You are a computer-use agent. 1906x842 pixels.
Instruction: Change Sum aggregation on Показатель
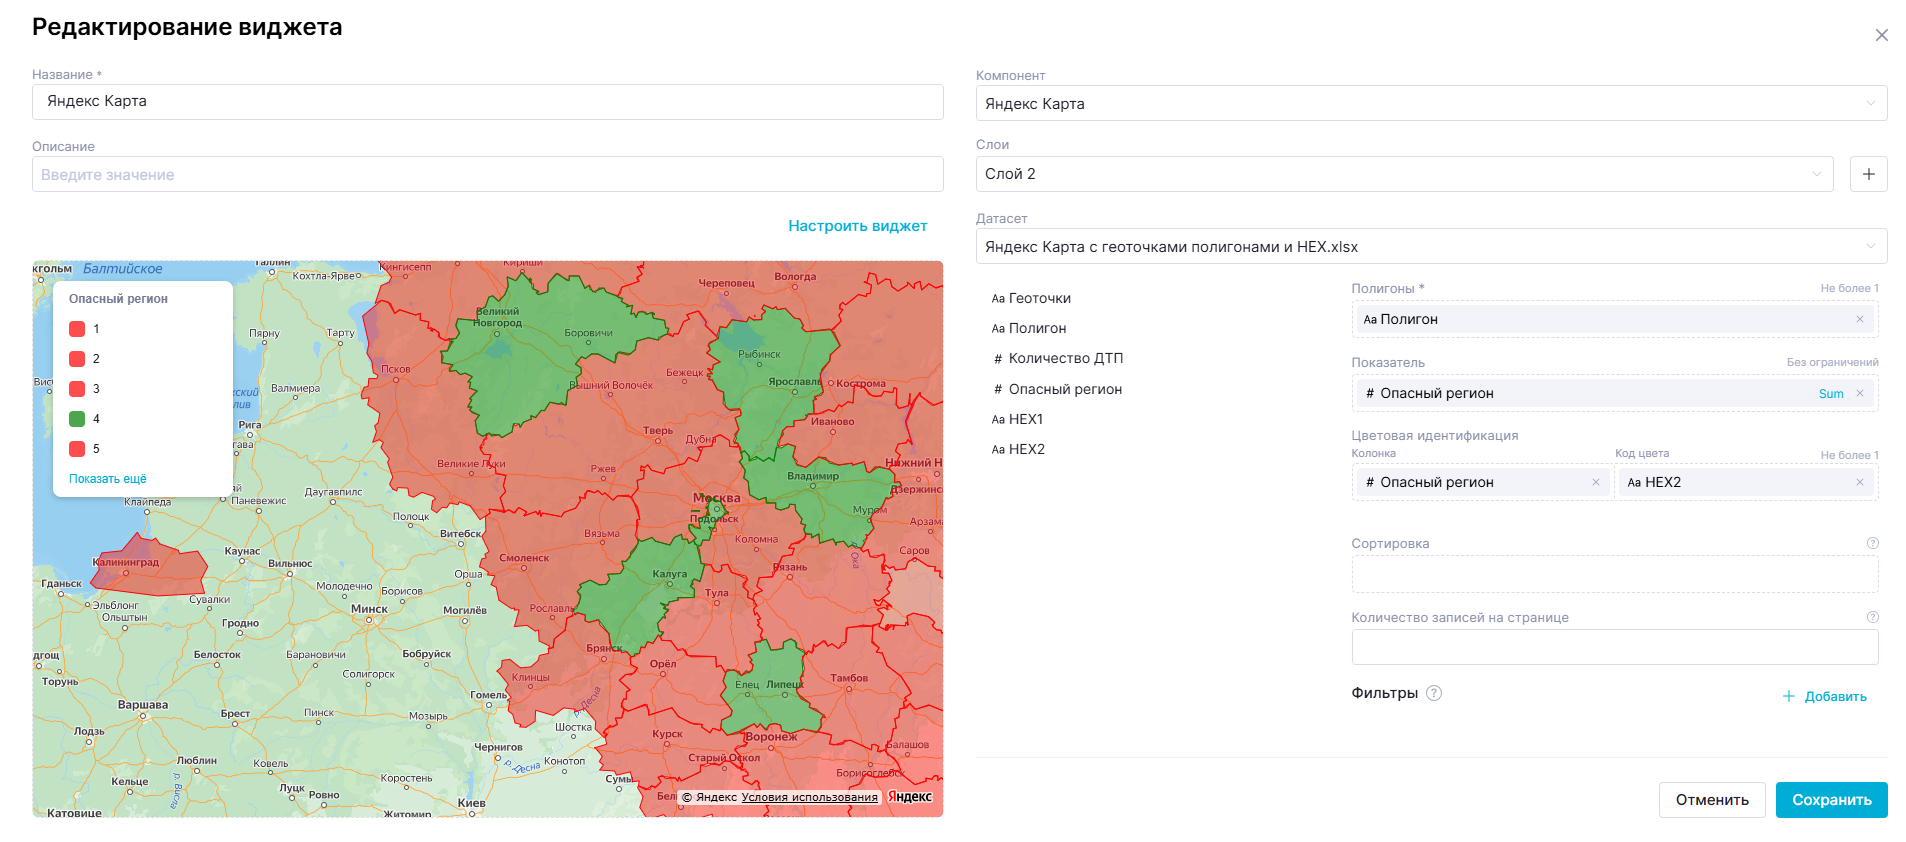(1830, 394)
